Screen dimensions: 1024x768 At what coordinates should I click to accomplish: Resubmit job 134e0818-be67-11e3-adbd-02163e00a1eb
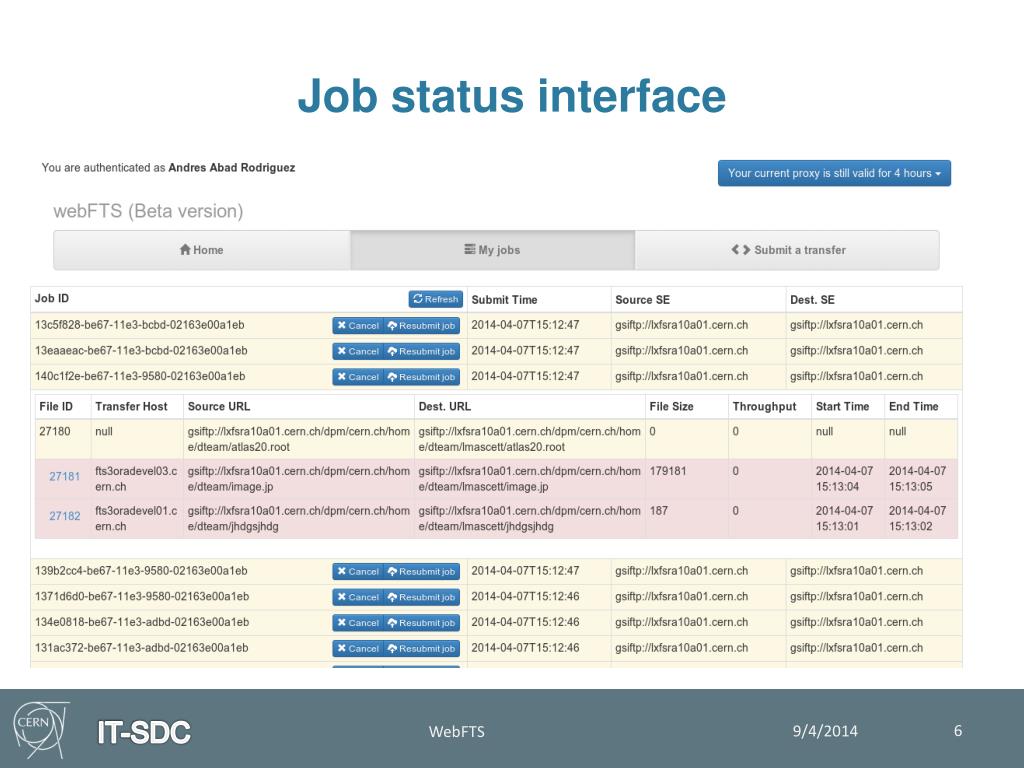pos(421,623)
